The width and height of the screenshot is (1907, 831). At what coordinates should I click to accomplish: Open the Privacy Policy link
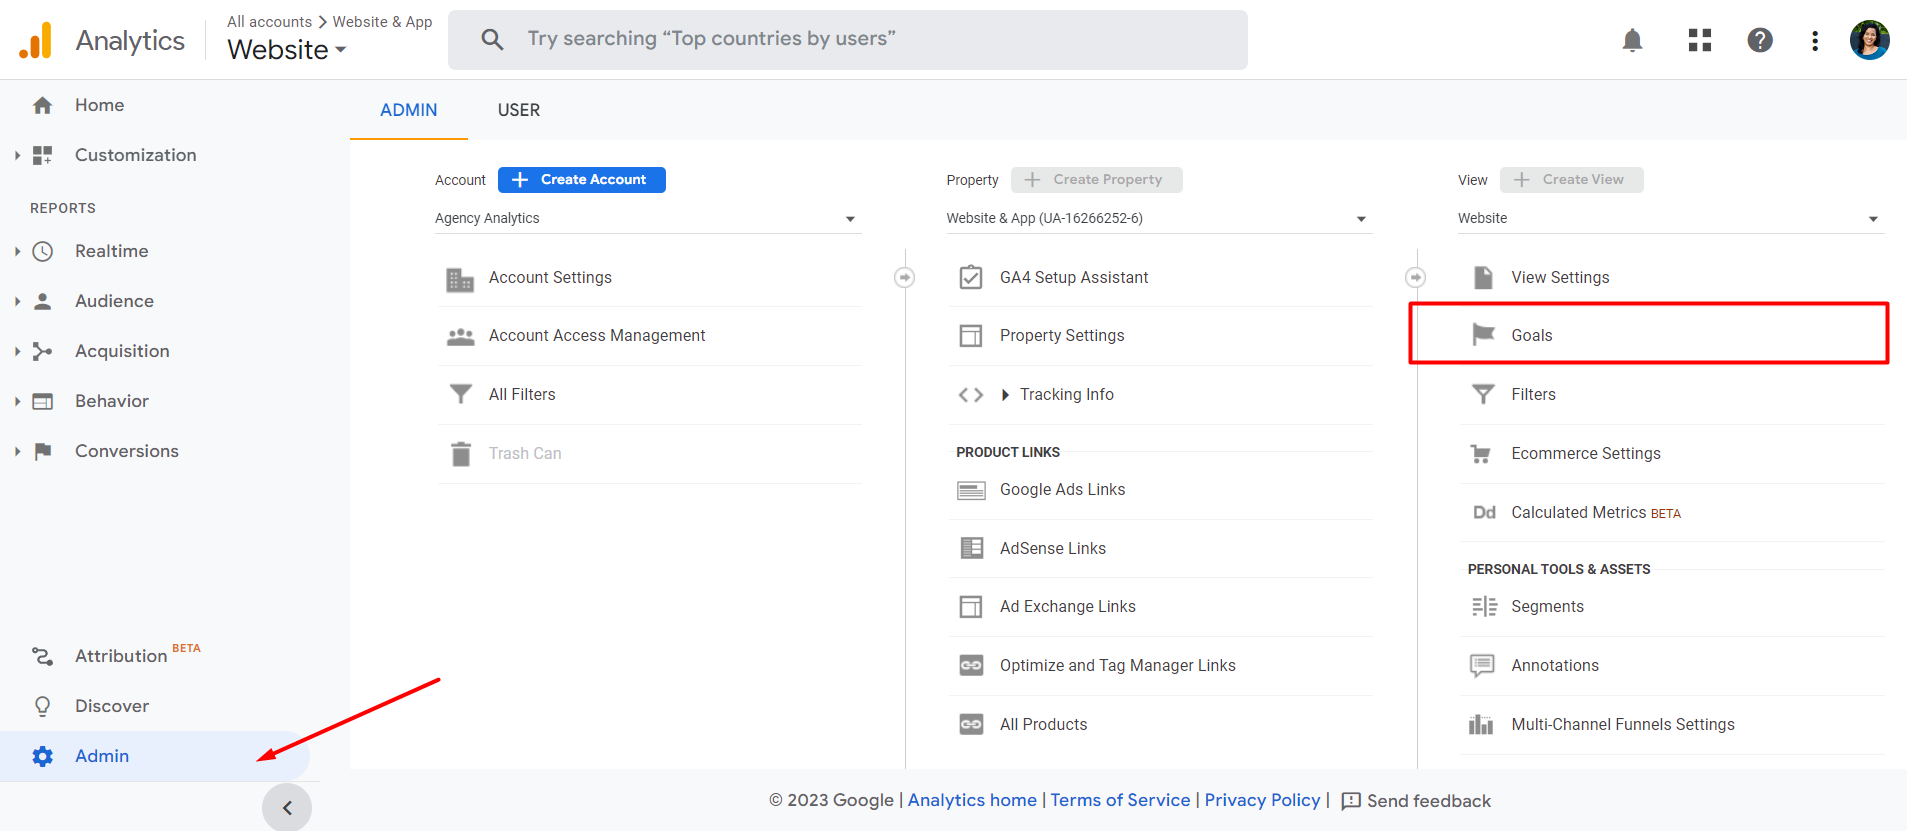point(1262,800)
